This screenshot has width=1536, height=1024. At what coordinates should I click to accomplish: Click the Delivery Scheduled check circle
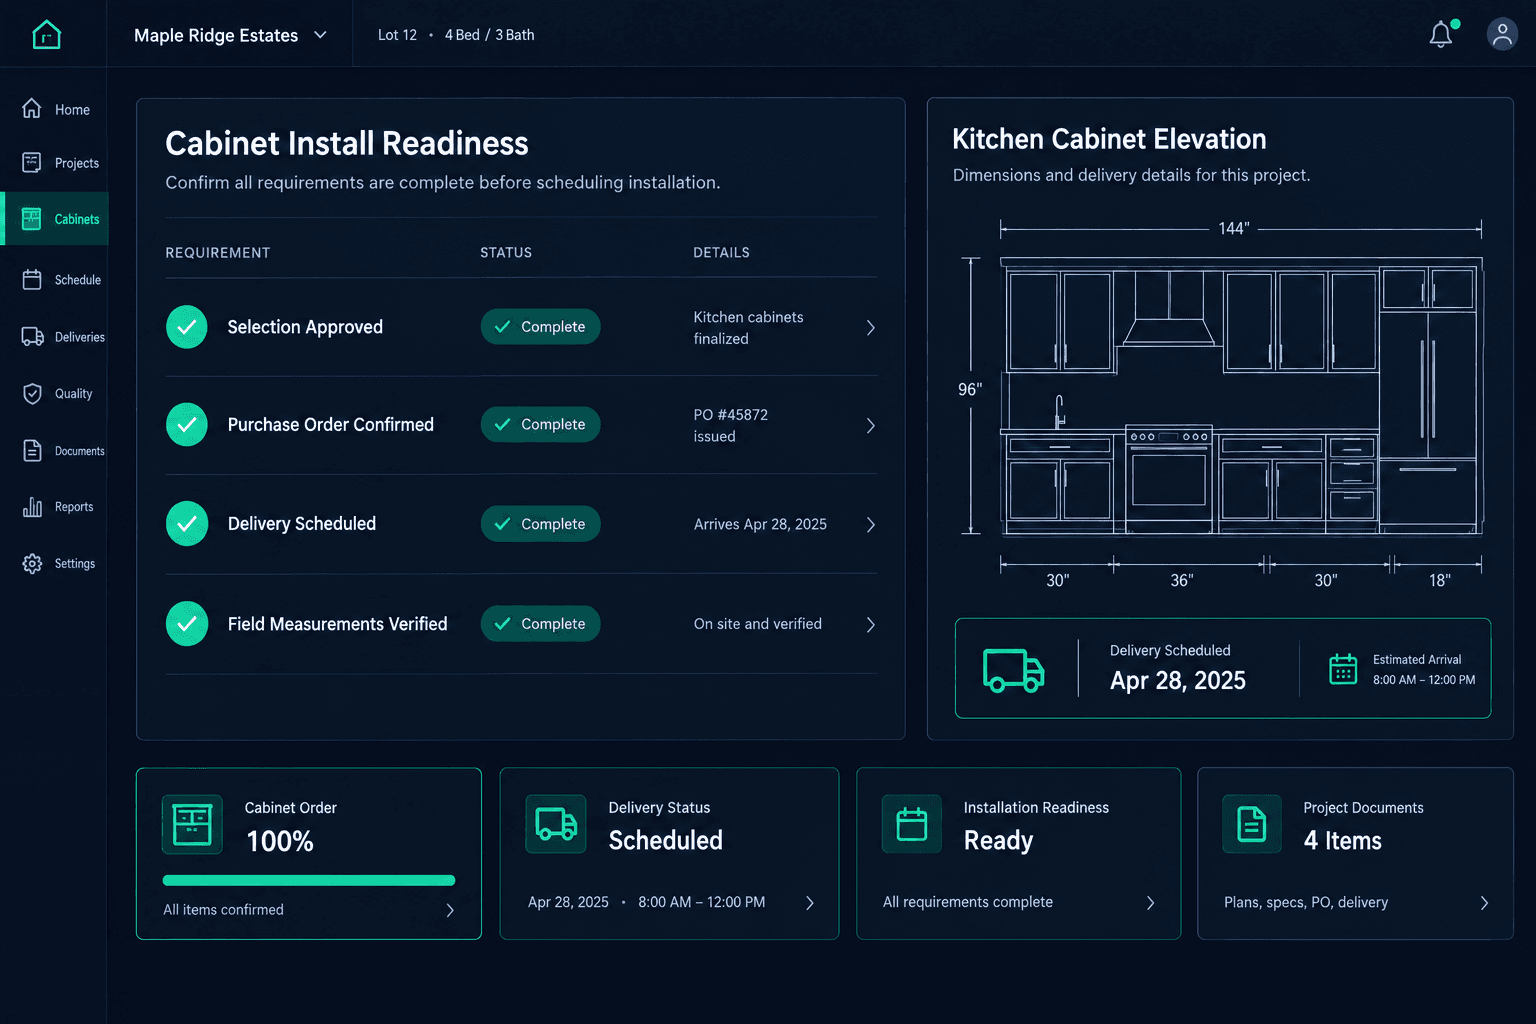pos(187,524)
